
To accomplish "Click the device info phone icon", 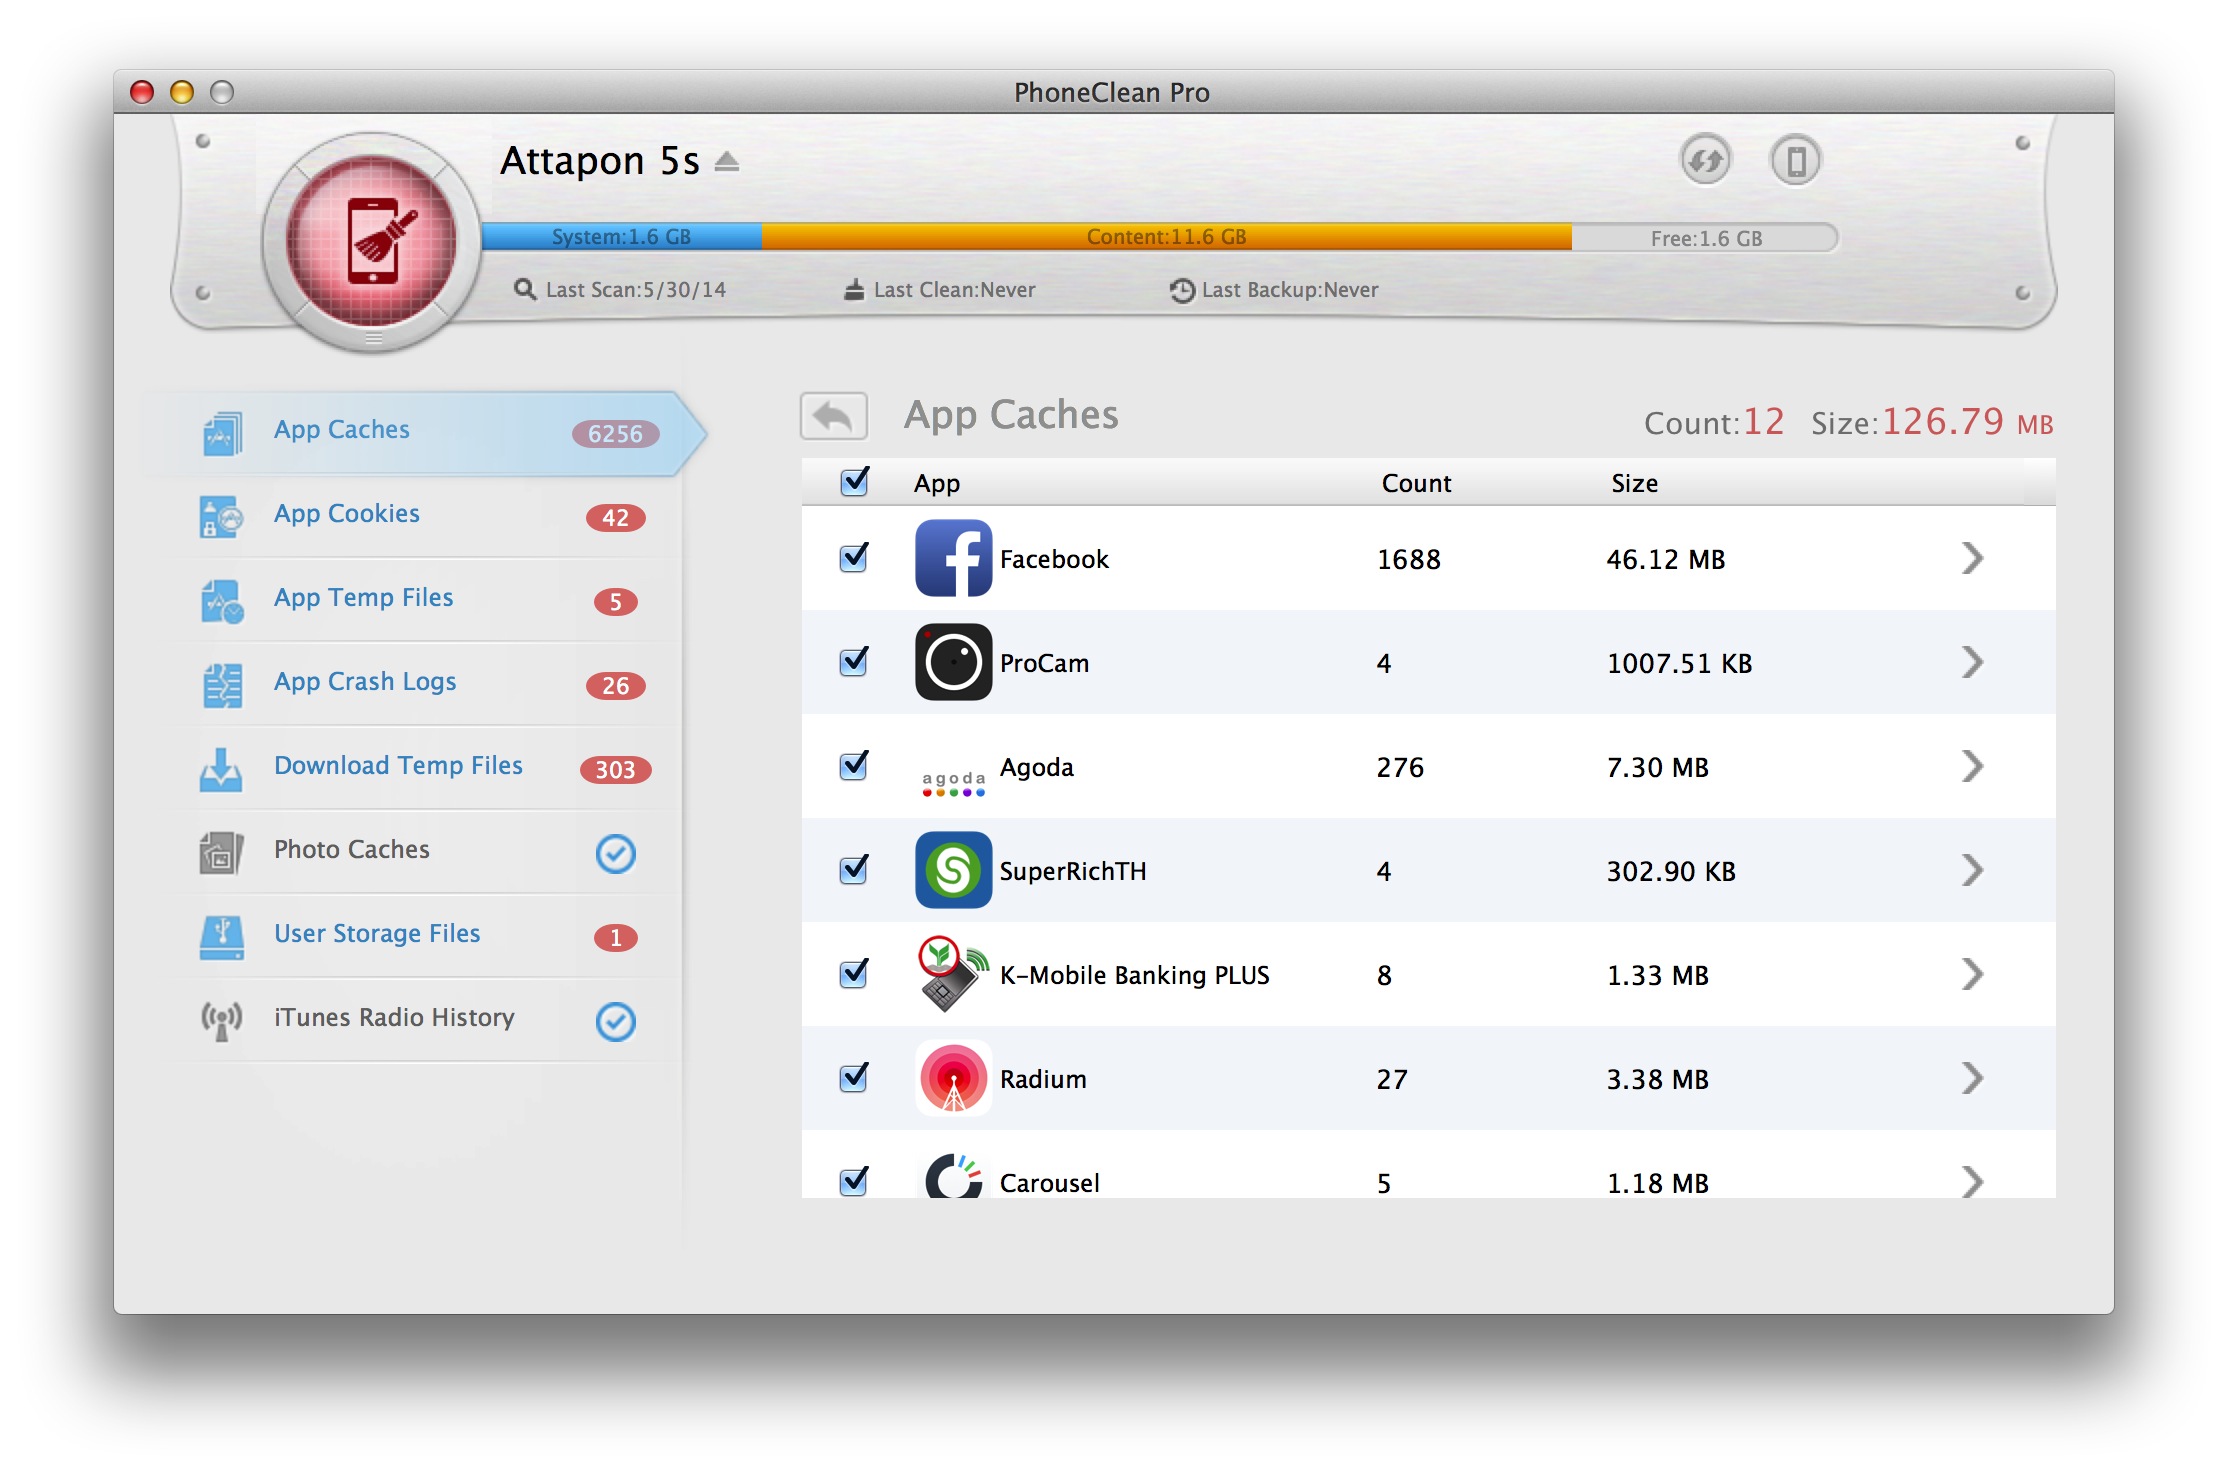I will 1795,160.
